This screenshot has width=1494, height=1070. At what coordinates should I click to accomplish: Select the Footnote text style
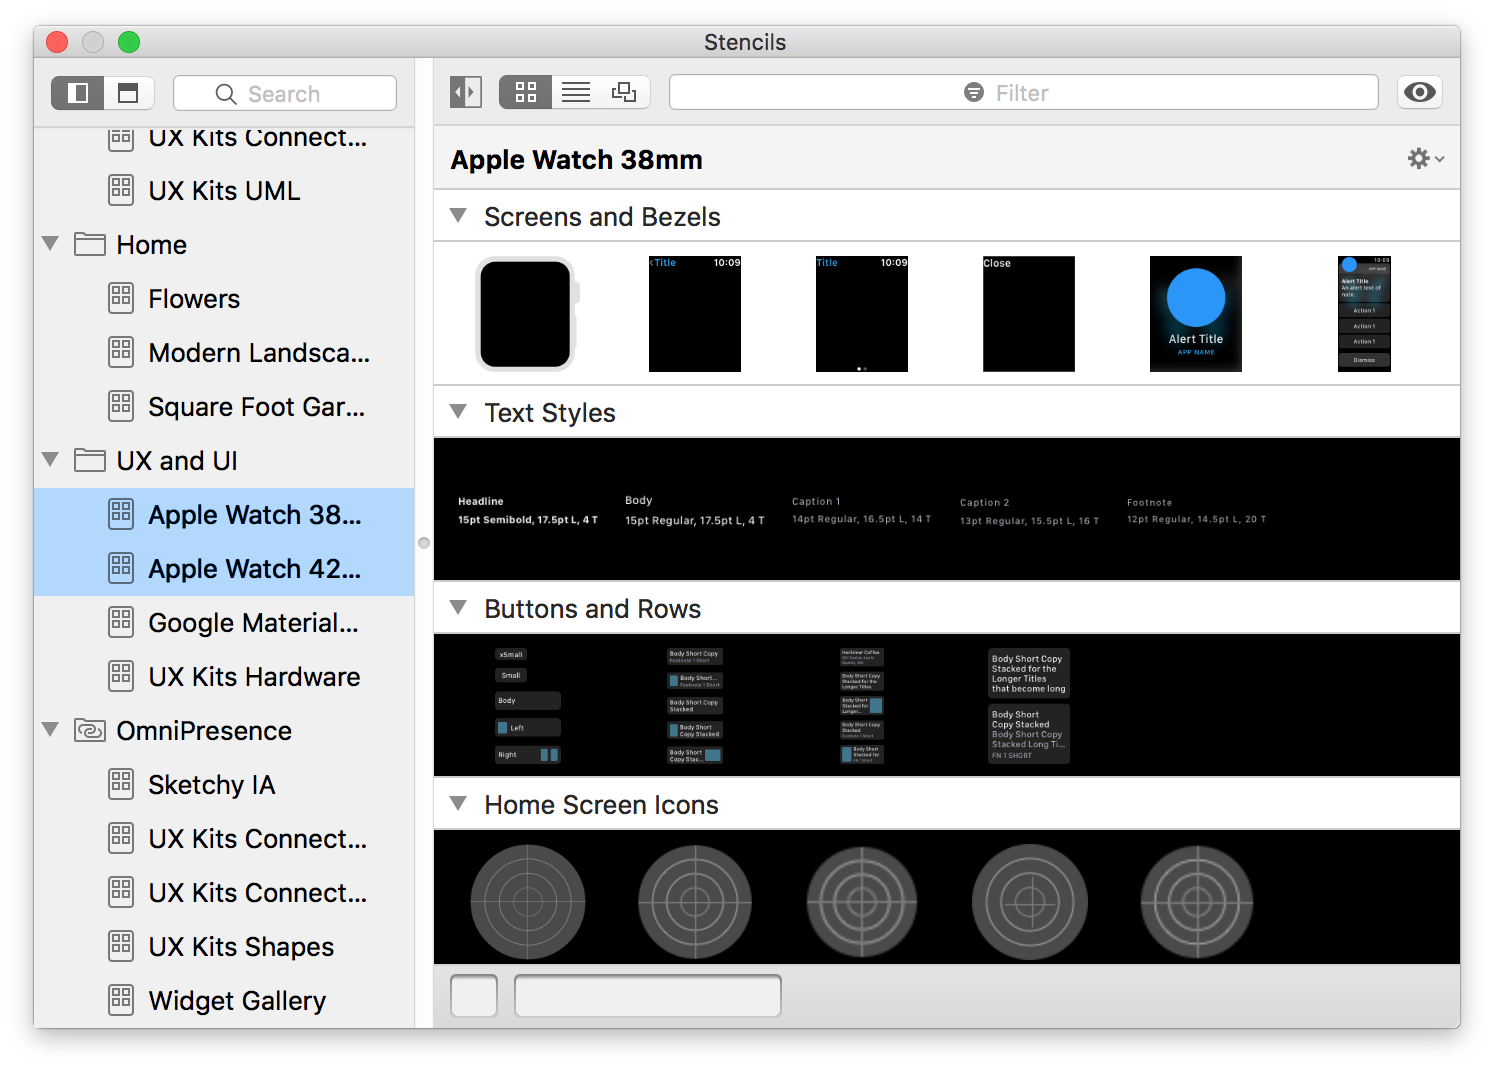[1196, 511]
